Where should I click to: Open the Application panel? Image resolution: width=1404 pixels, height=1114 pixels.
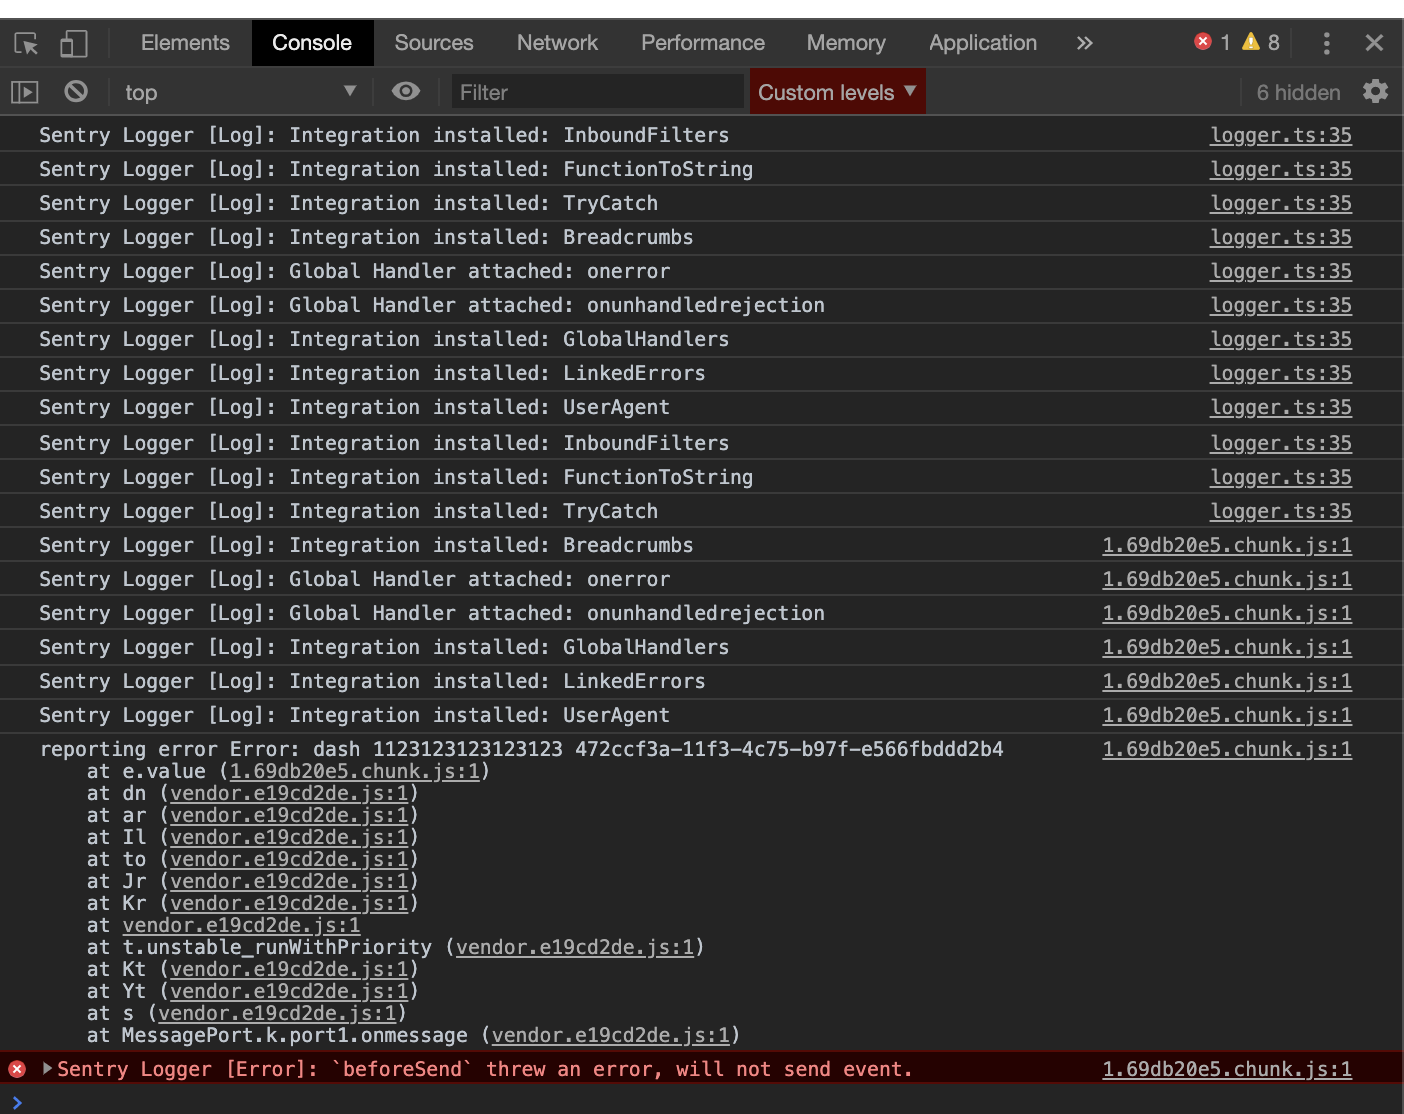(982, 42)
